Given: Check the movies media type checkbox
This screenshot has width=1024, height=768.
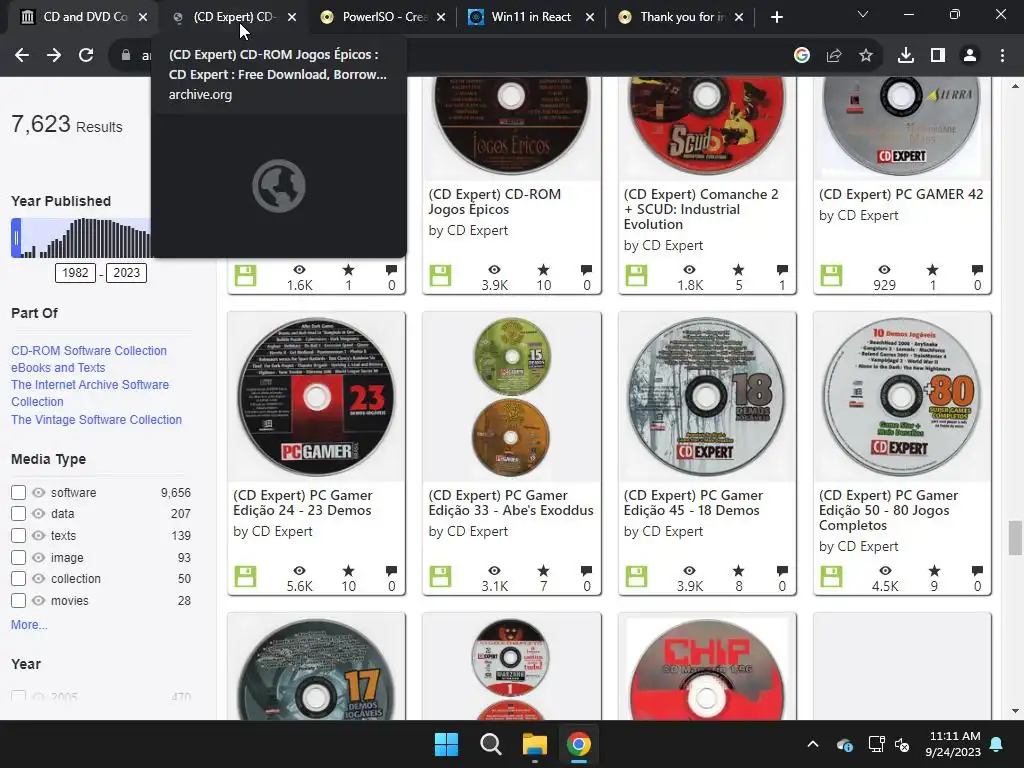Looking at the screenshot, I should pos(18,600).
